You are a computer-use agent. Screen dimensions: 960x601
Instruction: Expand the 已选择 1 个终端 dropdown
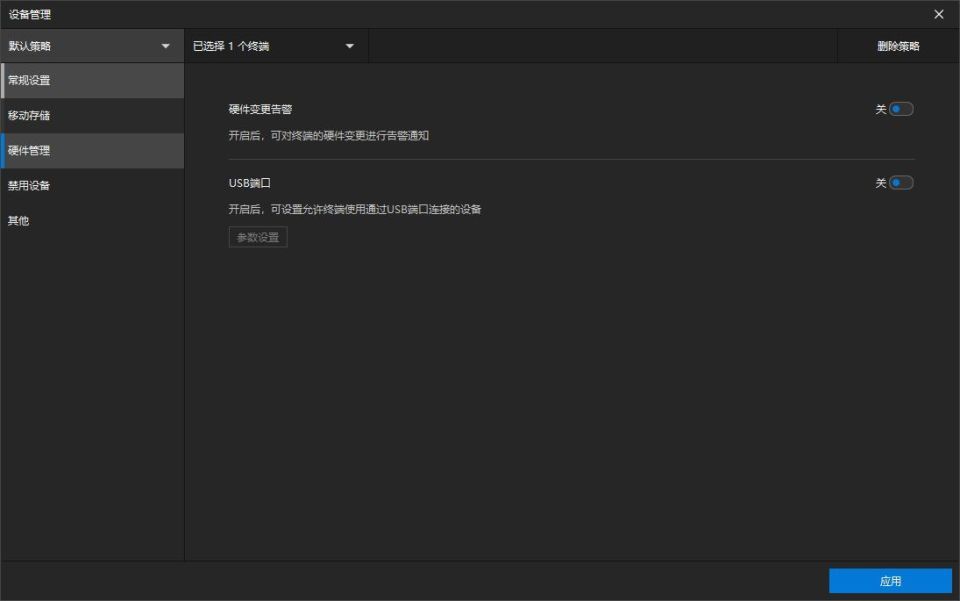coord(276,46)
